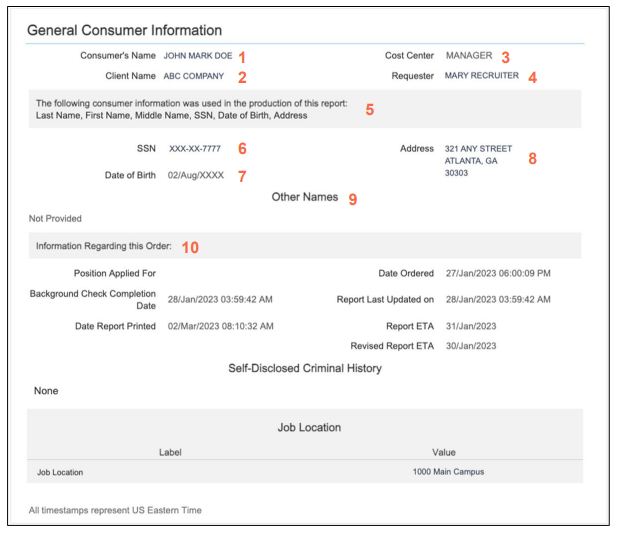The image size is (619, 534).
Task: Click the Report ETA date 31/Jan/2023
Action: pos(470,326)
